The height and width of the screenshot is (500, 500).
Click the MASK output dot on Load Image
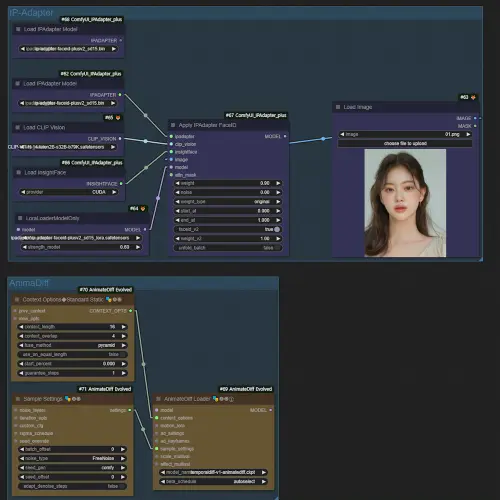pyautogui.click(x=475, y=126)
